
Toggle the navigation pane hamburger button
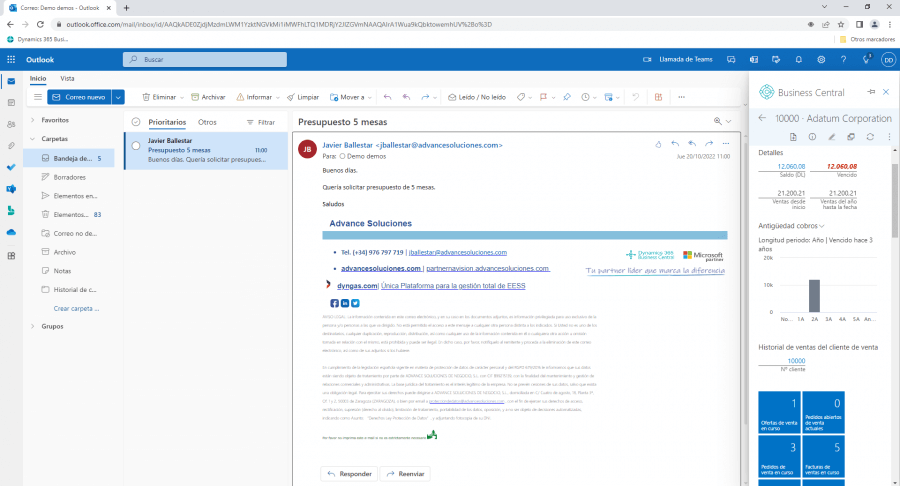[37, 97]
